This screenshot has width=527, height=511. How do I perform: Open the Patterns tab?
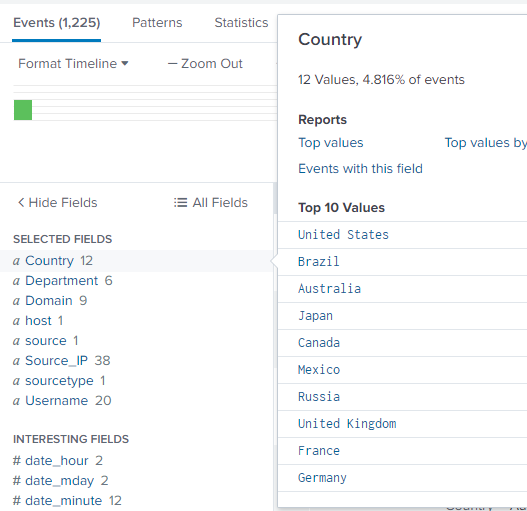point(157,23)
